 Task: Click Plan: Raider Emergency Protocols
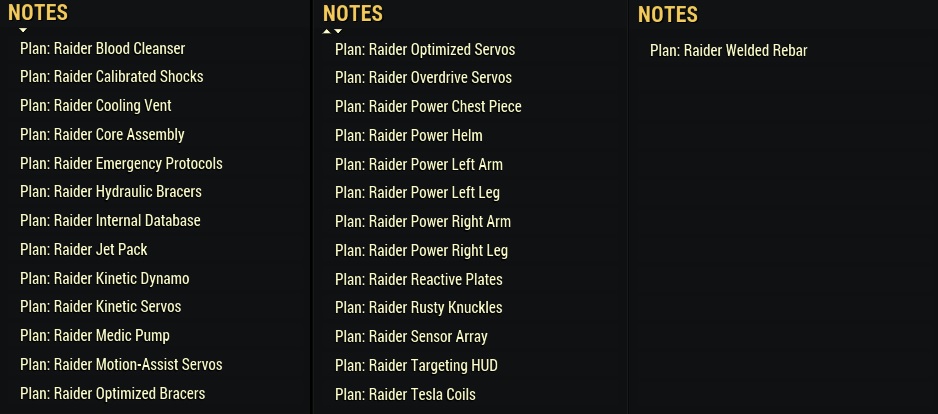coord(121,163)
